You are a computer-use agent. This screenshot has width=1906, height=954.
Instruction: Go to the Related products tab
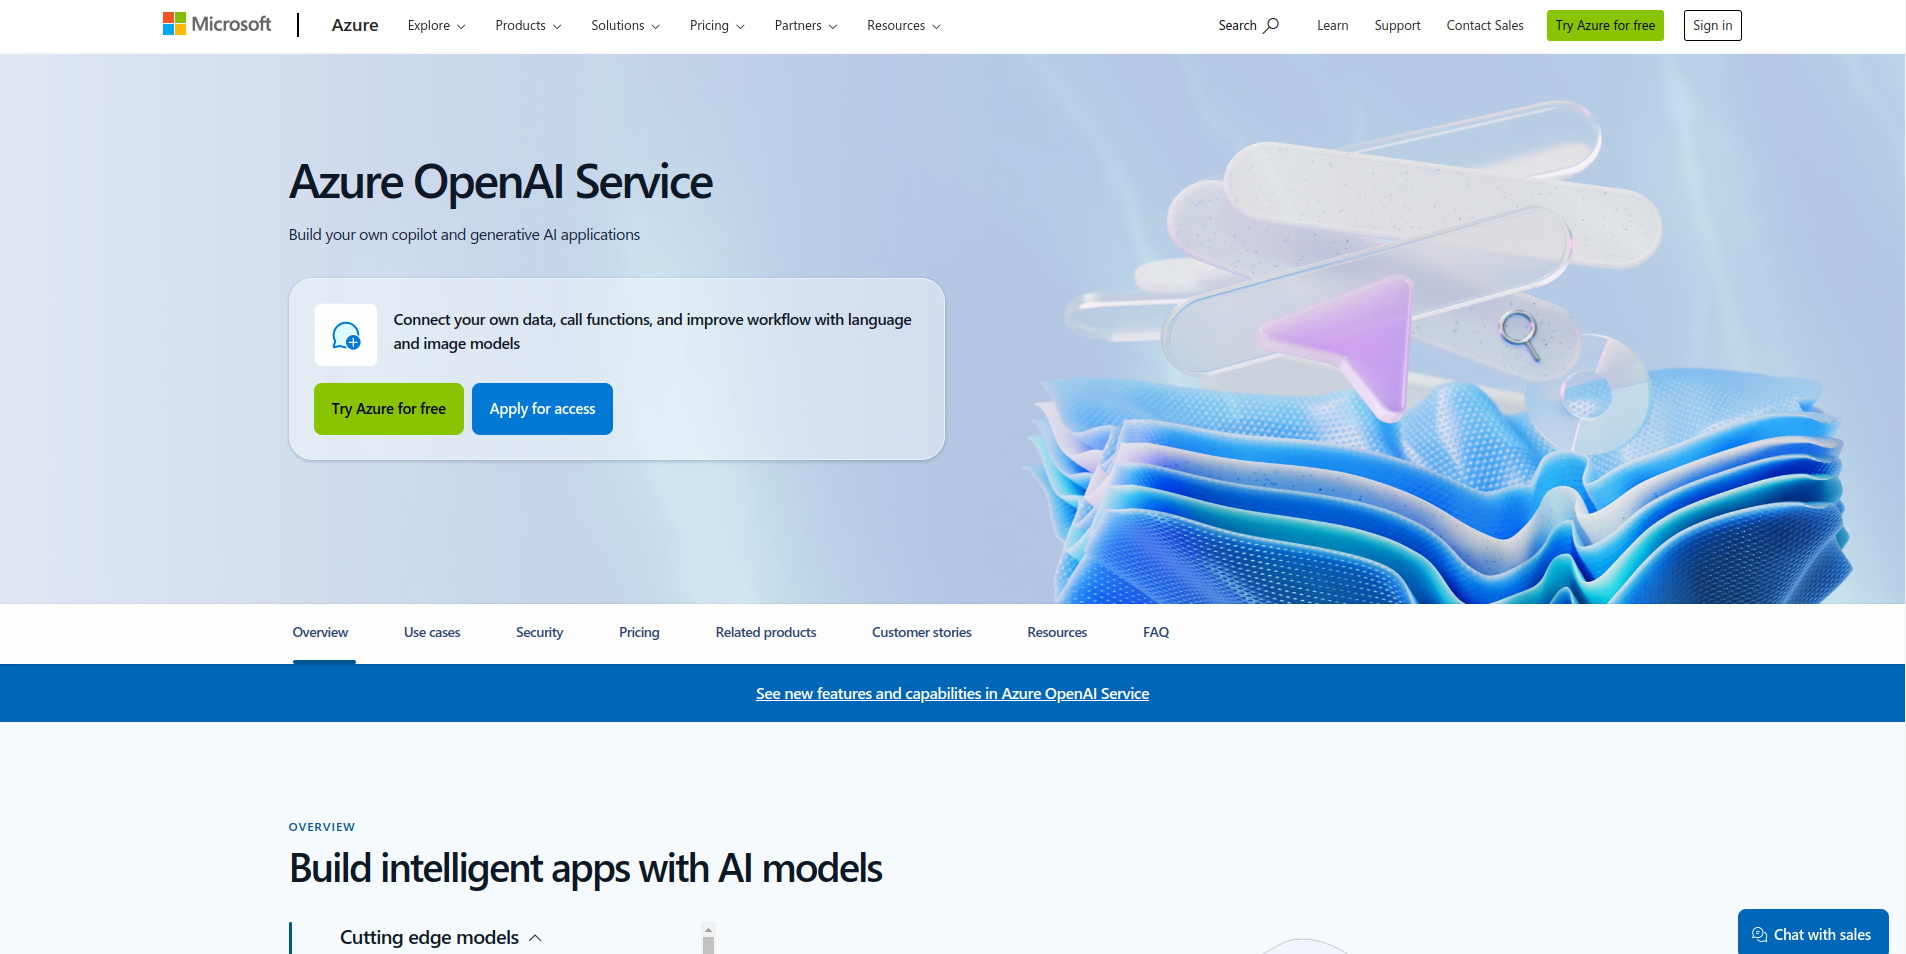(x=766, y=633)
